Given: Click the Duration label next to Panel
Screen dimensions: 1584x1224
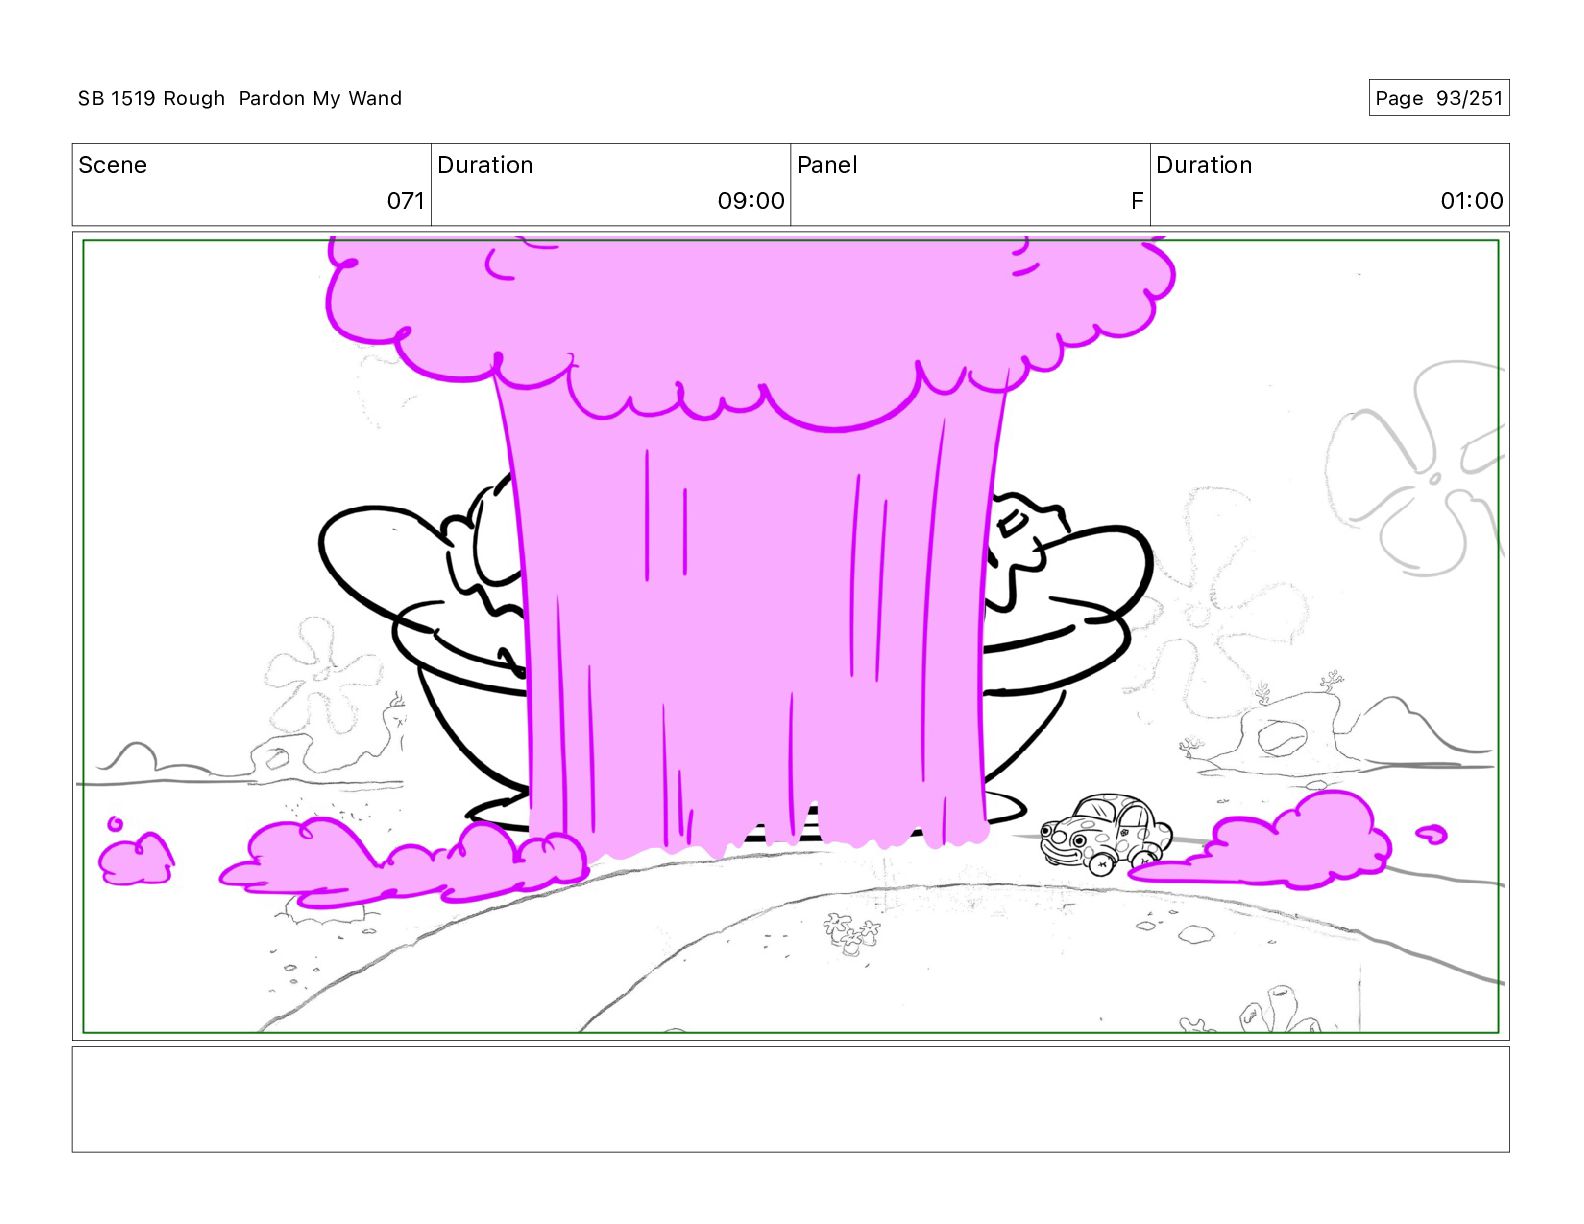Looking at the screenshot, I should click(1204, 165).
